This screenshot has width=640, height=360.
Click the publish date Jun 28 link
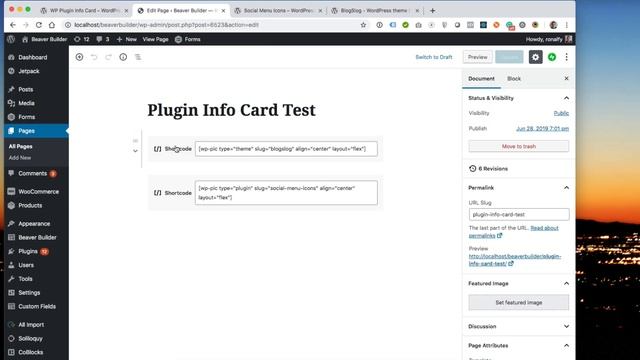pos(542,129)
